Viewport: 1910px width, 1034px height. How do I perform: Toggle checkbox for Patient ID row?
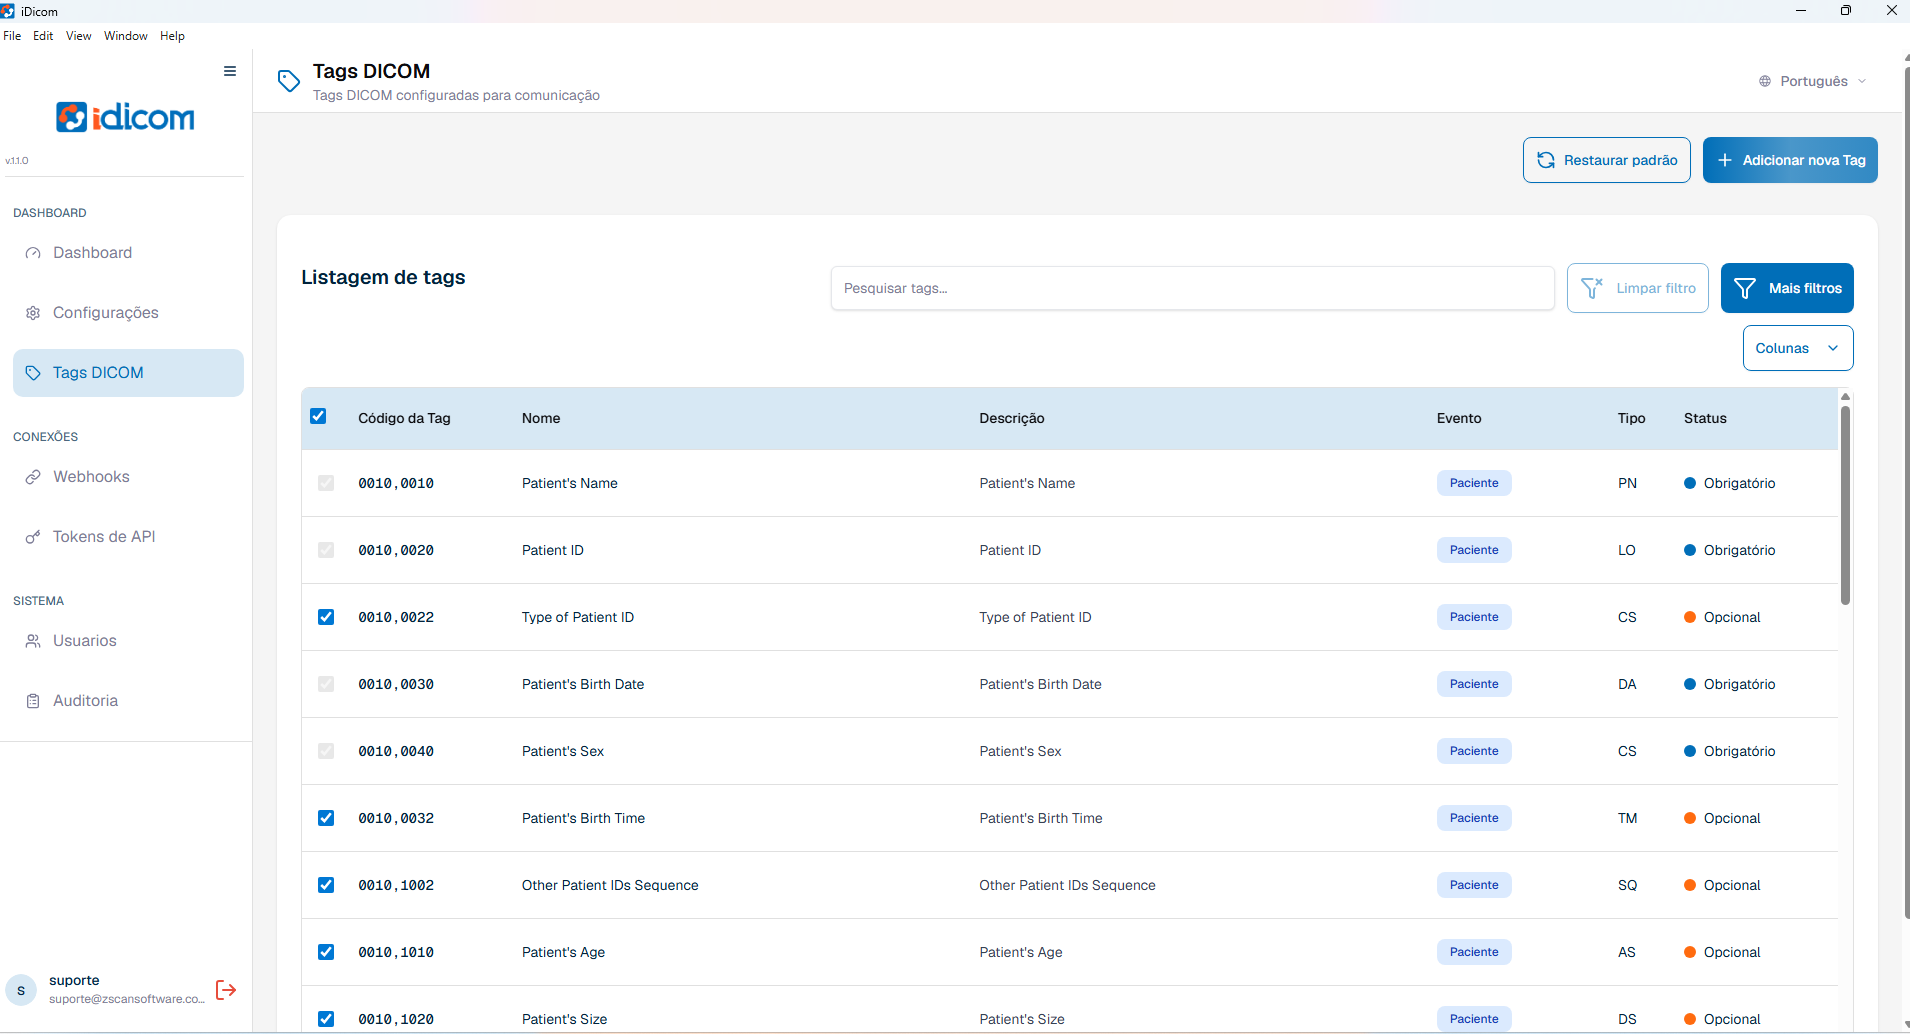pyautogui.click(x=326, y=550)
